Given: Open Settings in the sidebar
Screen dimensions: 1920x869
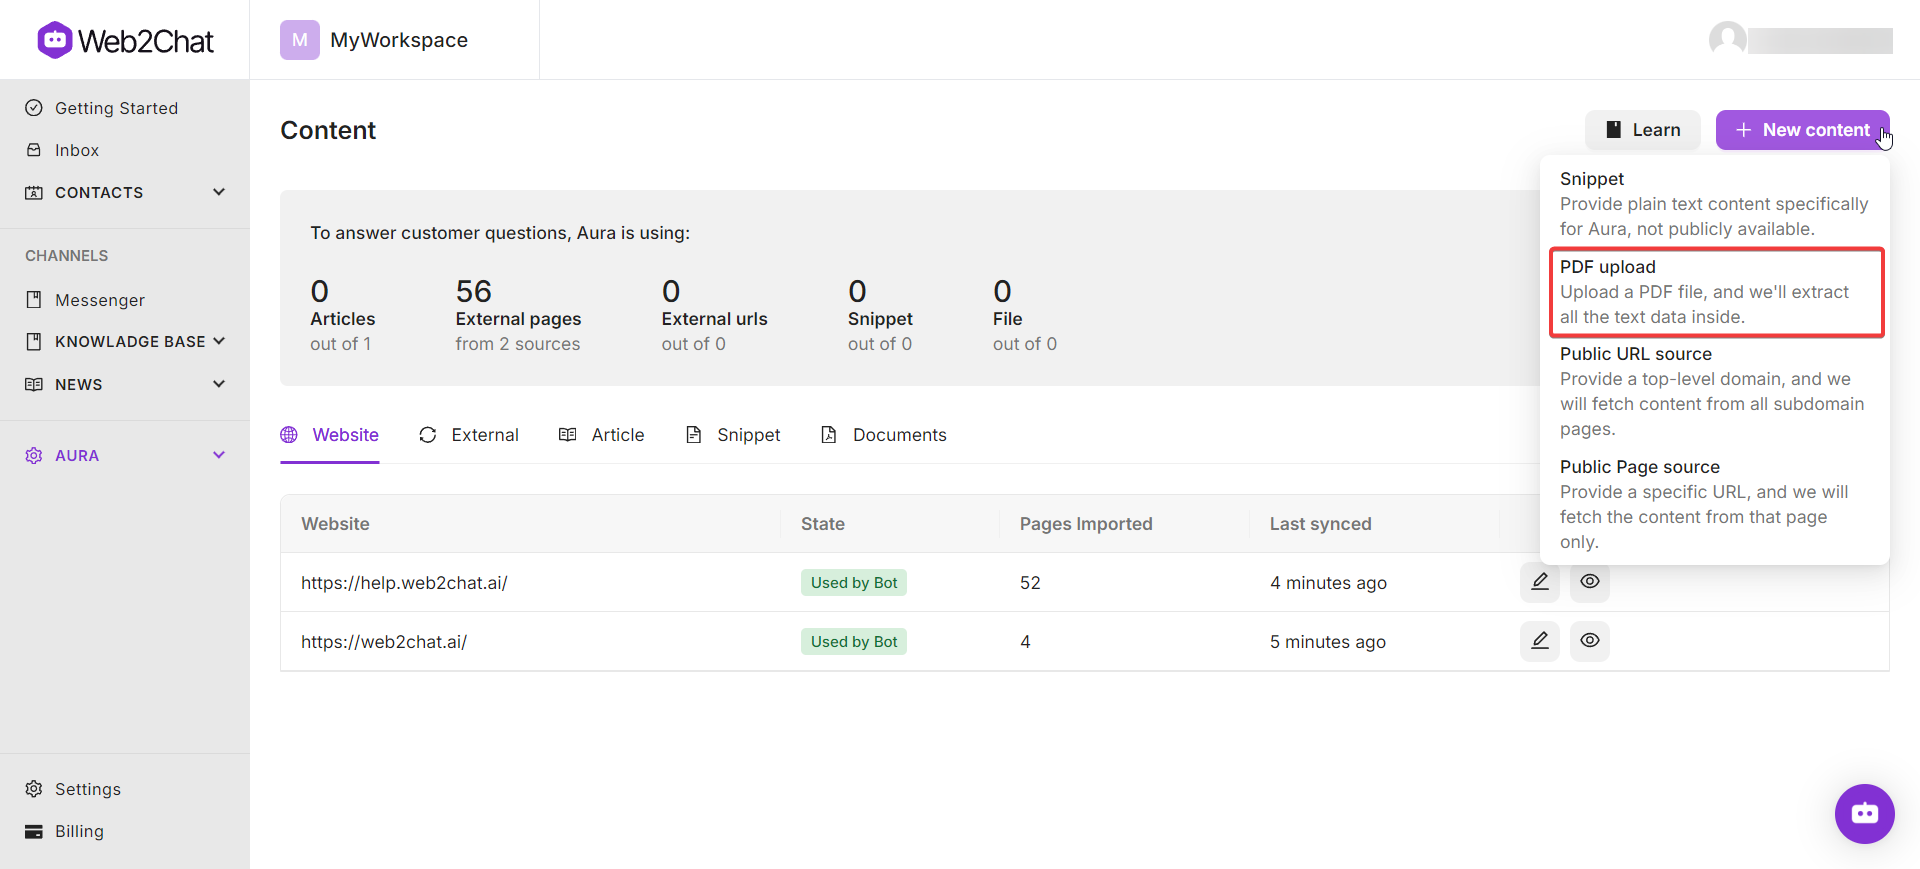Looking at the screenshot, I should click(88, 789).
